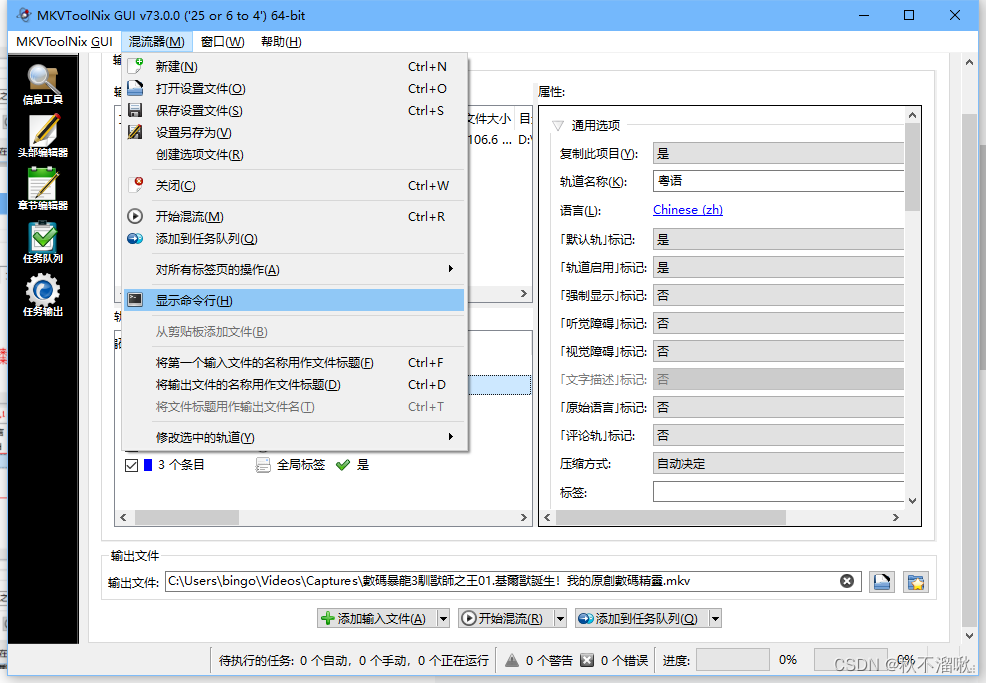The width and height of the screenshot is (986, 683).
Task: Open the 任务队列 job queue
Action: click(x=43, y=242)
